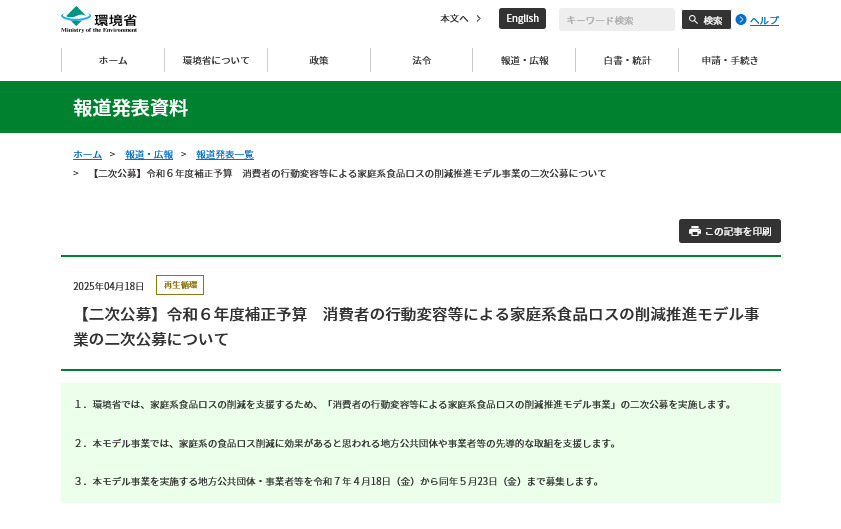Click the Ministry of the Environment logo
Image resolution: width=841 pixels, height=529 pixels.
pos(99,19)
